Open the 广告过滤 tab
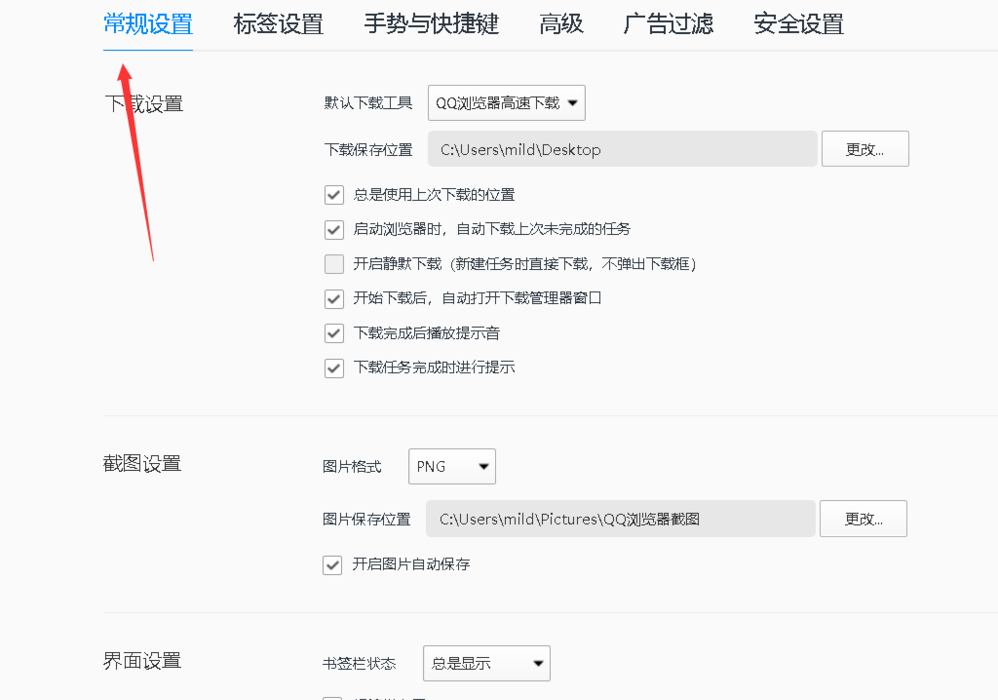Image resolution: width=998 pixels, height=700 pixels. tap(668, 24)
